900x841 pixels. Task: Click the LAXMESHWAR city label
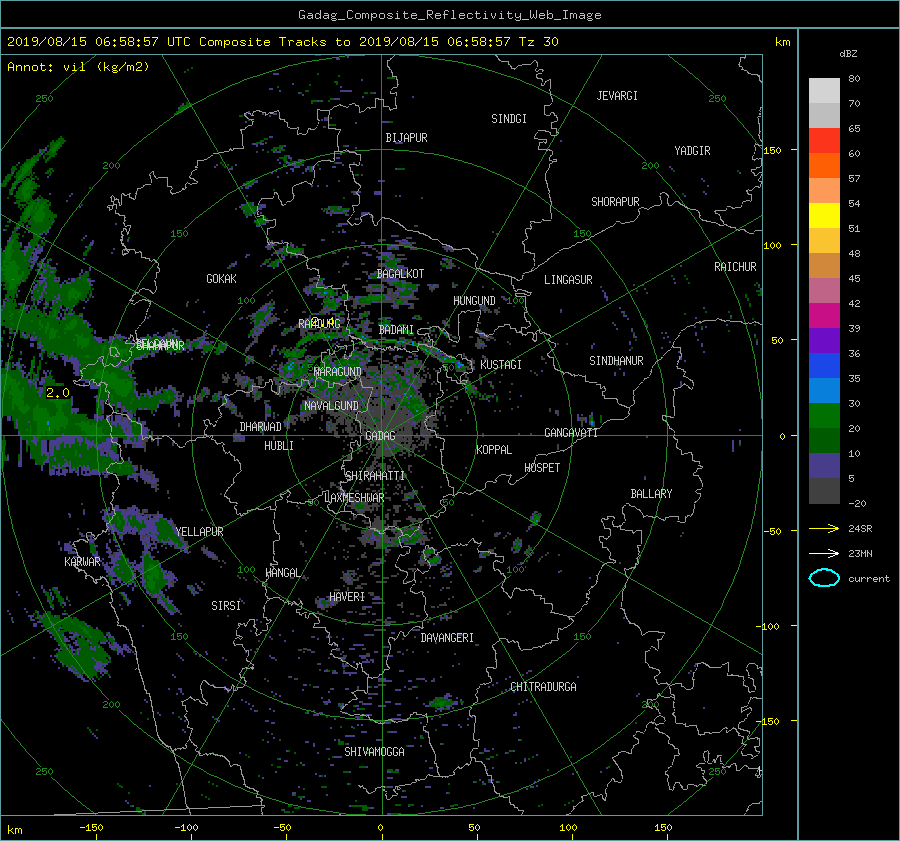tap(354, 498)
